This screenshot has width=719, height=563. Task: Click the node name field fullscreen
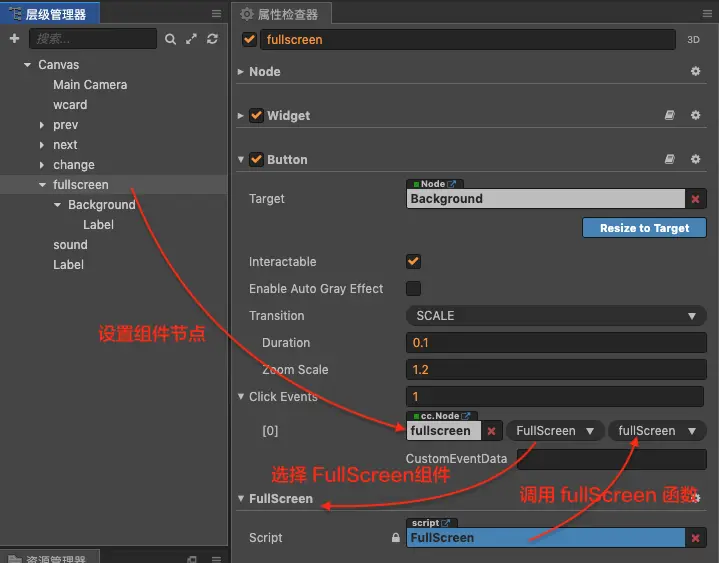click(467, 39)
